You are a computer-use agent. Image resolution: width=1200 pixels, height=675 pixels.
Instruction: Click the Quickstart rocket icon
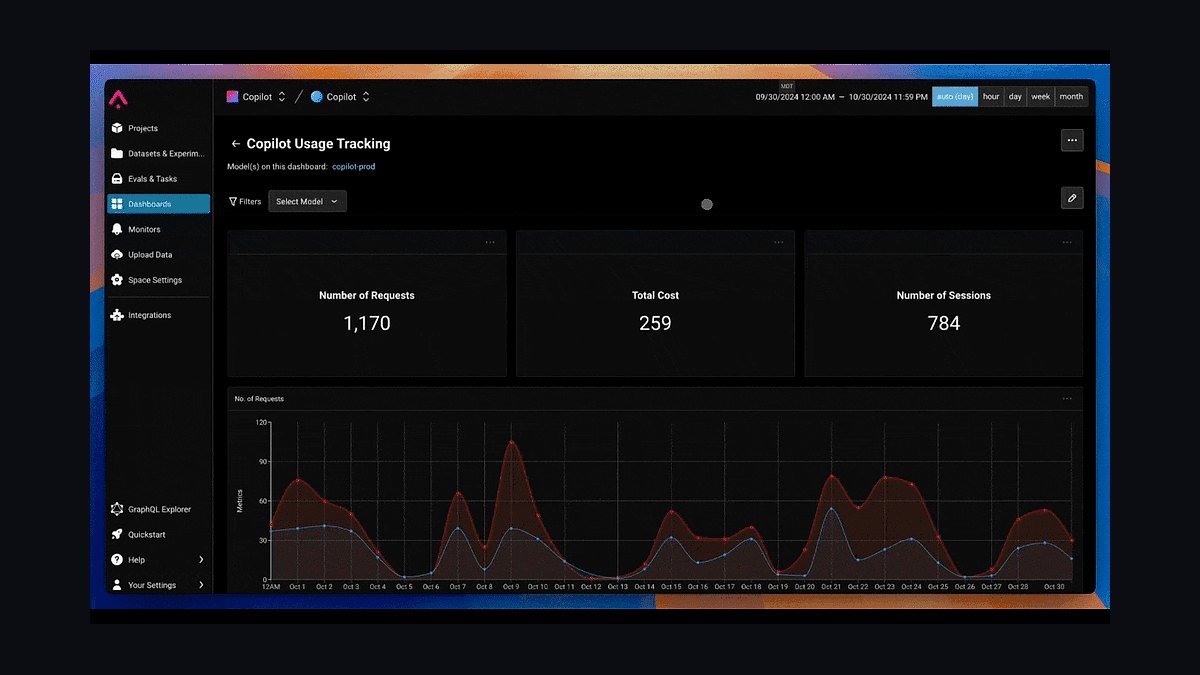point(118,535)
